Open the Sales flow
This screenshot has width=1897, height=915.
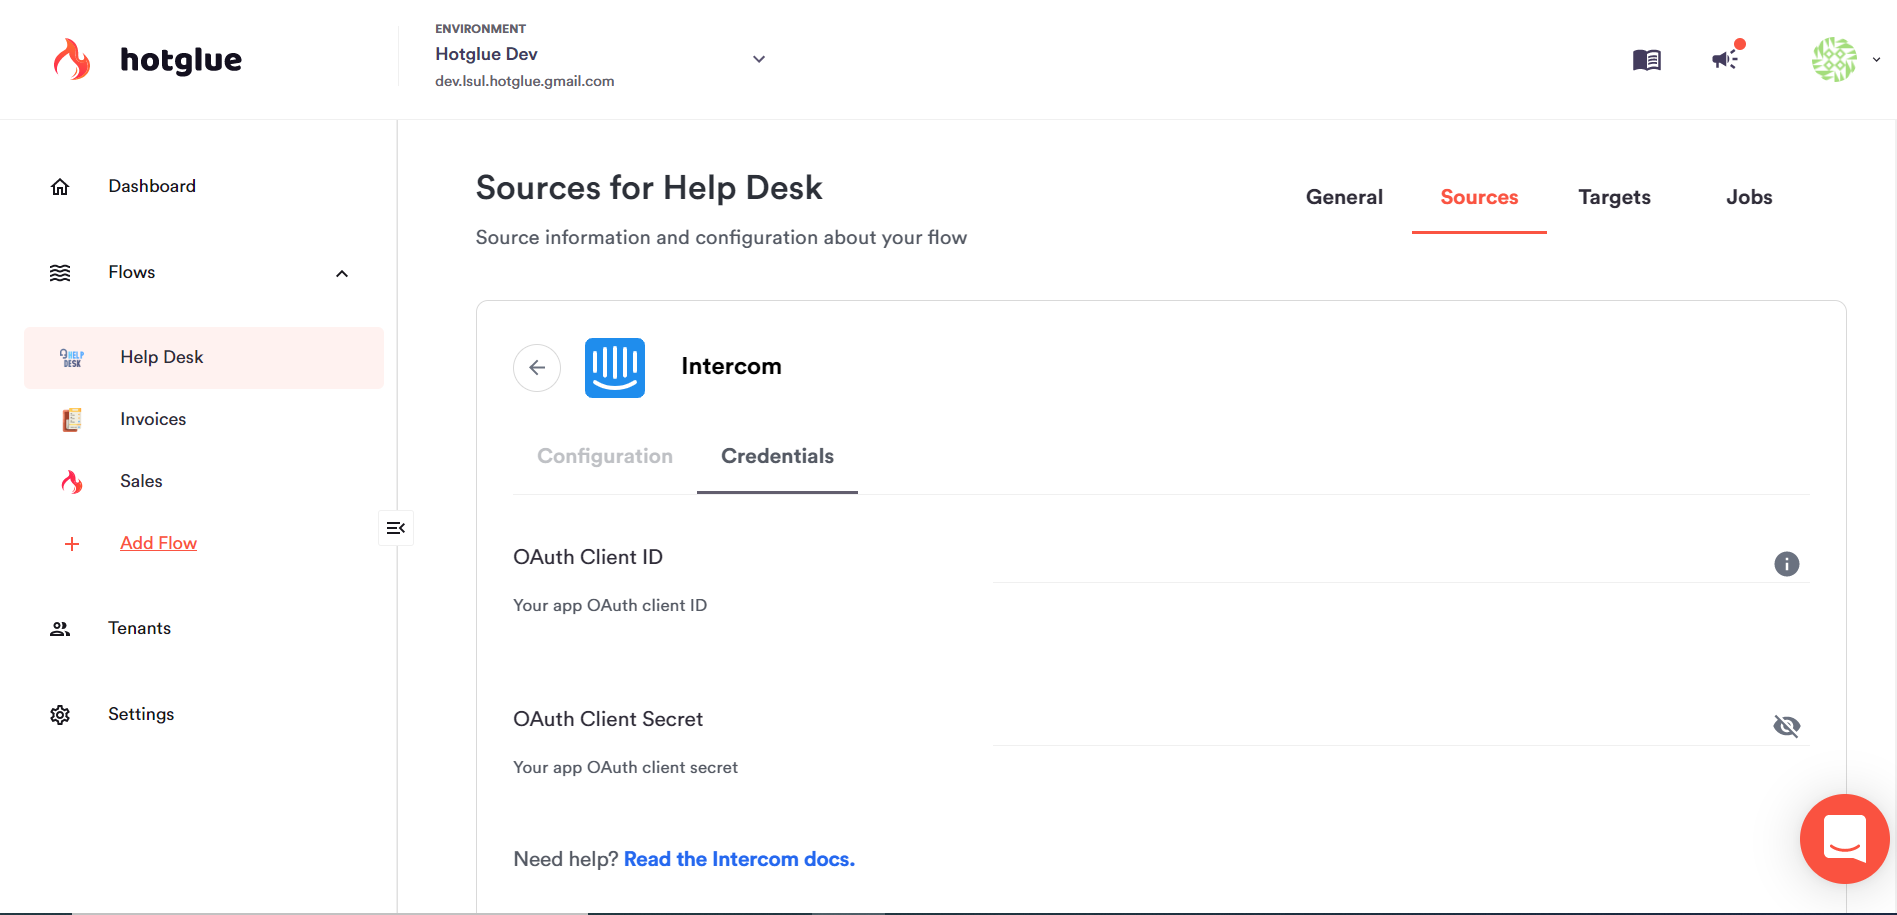pyautogui.click(x=141, y=481)
